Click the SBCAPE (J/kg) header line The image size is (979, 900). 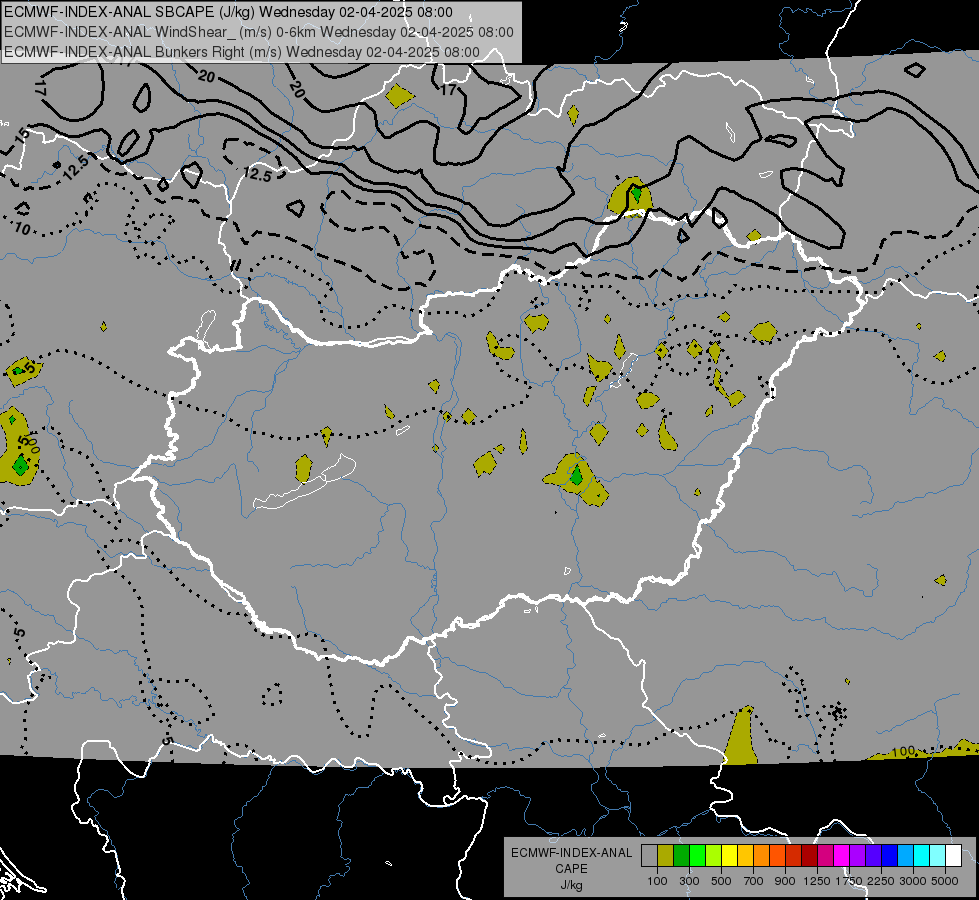229,12
